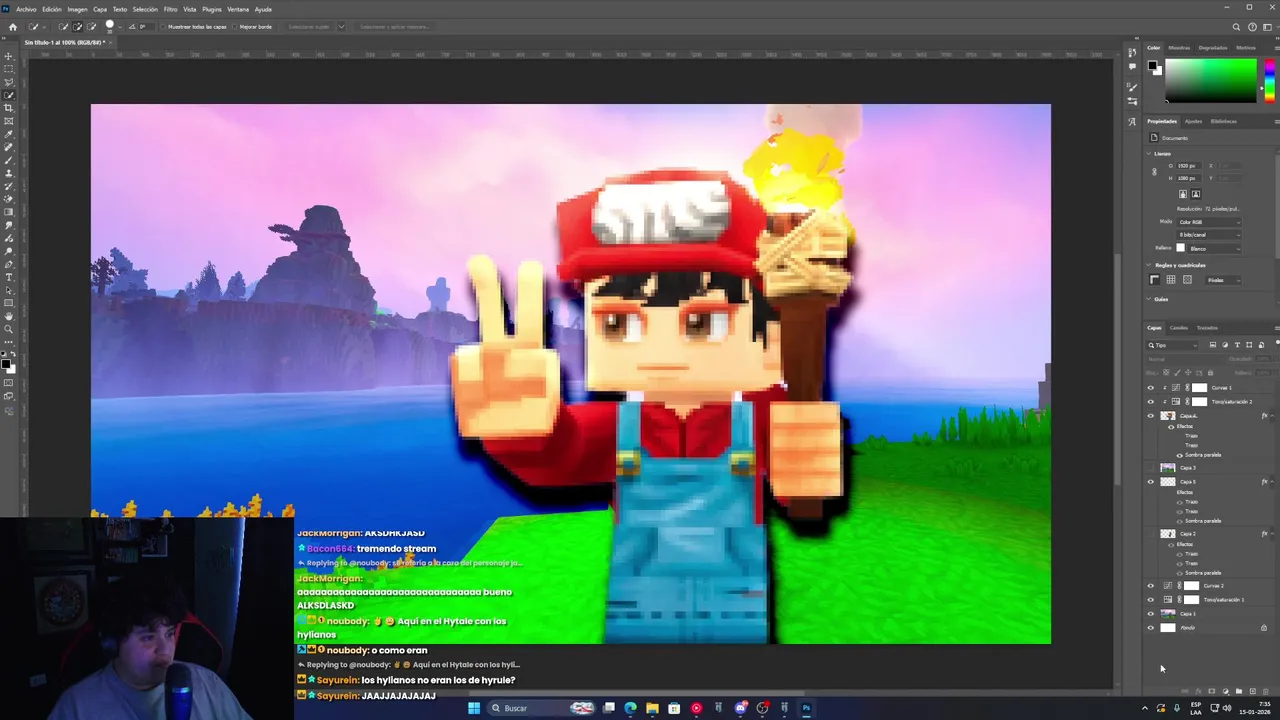Collapse the Lienzo section
The width and height of the screenshot is (1280, 720).
coord(1149,154)
